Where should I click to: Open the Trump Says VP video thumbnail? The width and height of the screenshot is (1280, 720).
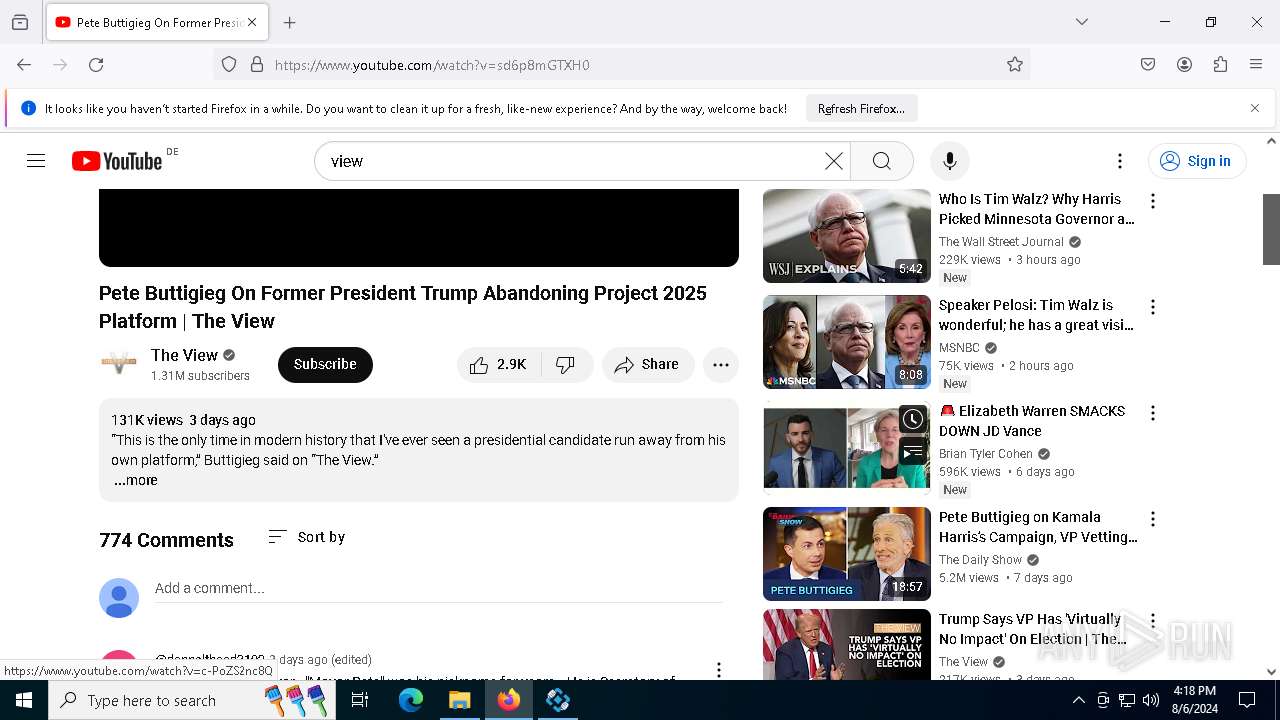coord(846,645)
